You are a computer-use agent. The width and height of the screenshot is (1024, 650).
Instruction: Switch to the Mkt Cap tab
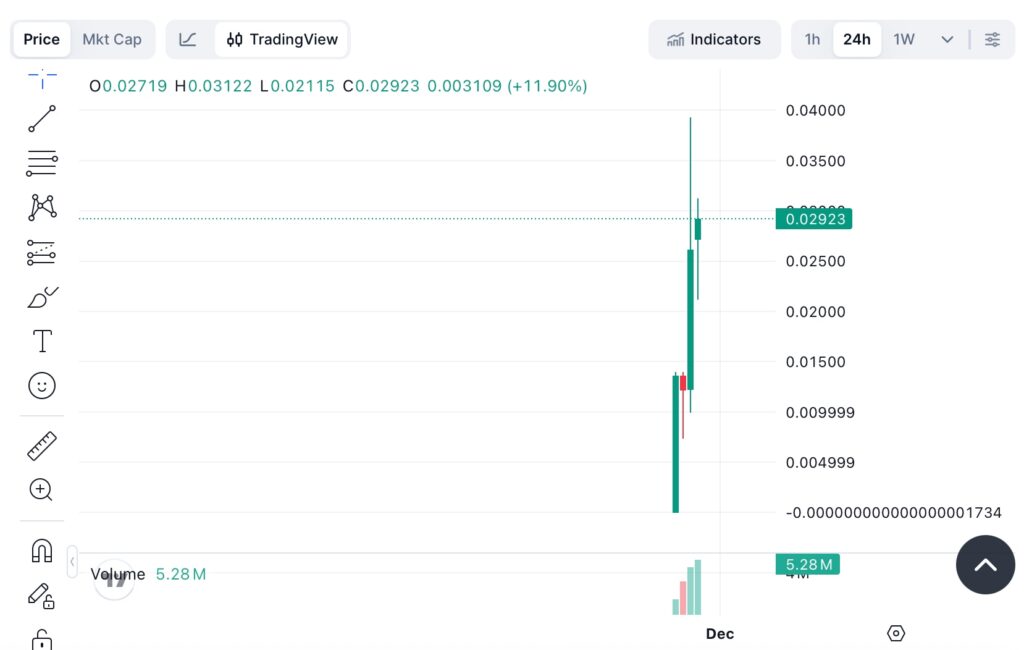112,39
